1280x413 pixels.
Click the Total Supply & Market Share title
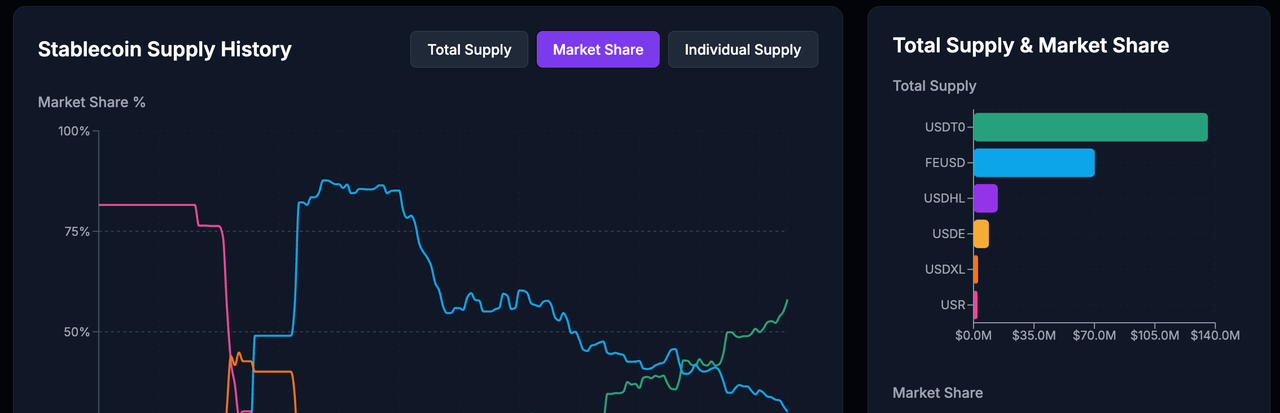point(1030,45)
